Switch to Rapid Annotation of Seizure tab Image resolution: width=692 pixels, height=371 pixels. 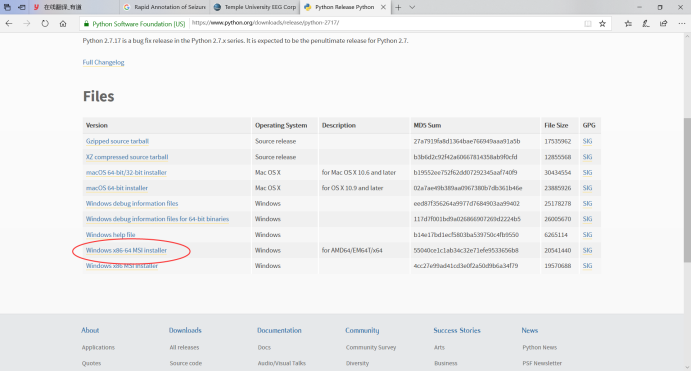point(165,7)
